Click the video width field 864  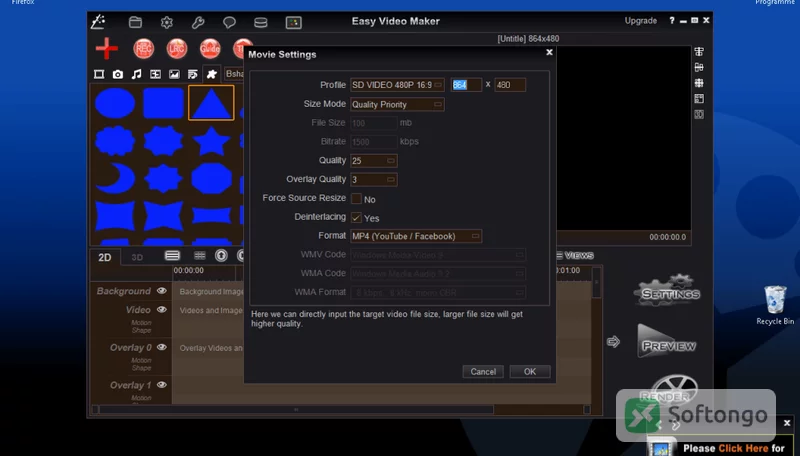click(466, 85)
